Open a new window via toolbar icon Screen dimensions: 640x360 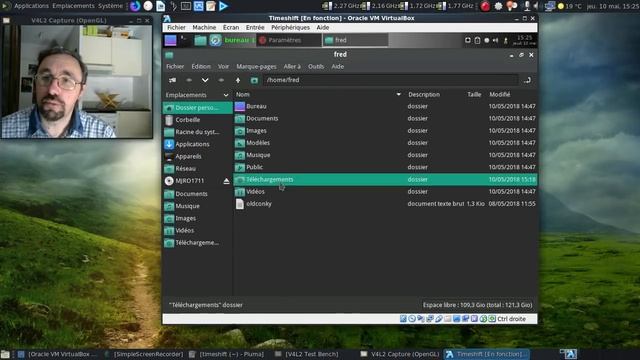173,80
